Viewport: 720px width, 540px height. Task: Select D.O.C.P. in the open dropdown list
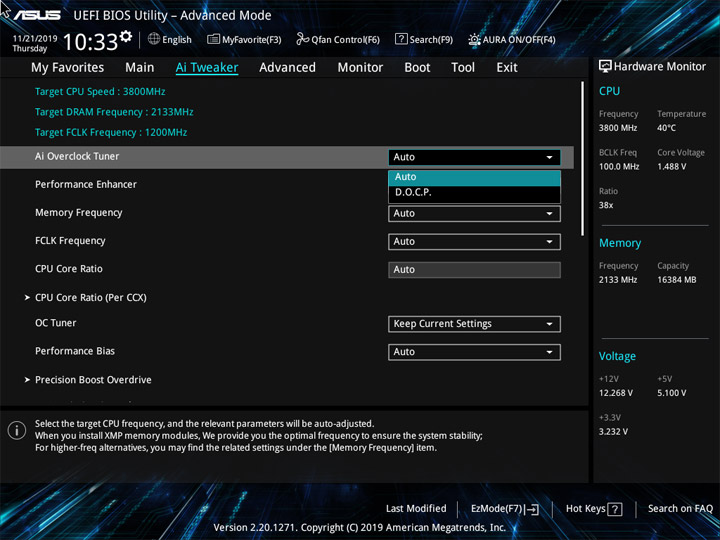click(474, 193)
